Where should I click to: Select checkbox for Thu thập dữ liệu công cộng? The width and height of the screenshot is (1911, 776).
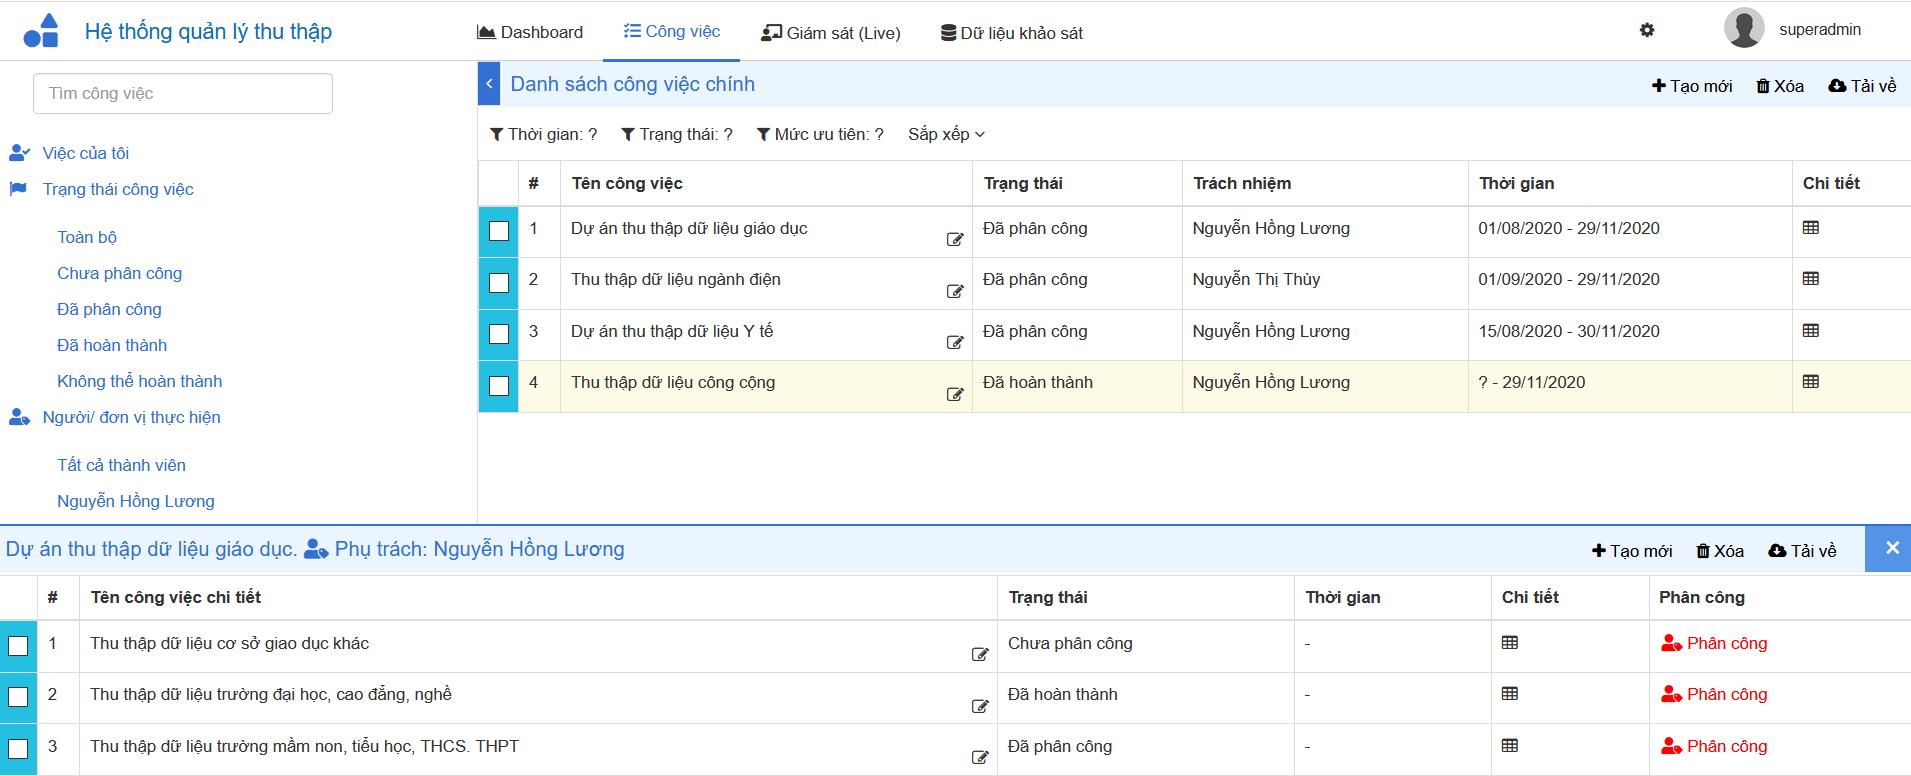pyautogui.click(x=499, y=386)
